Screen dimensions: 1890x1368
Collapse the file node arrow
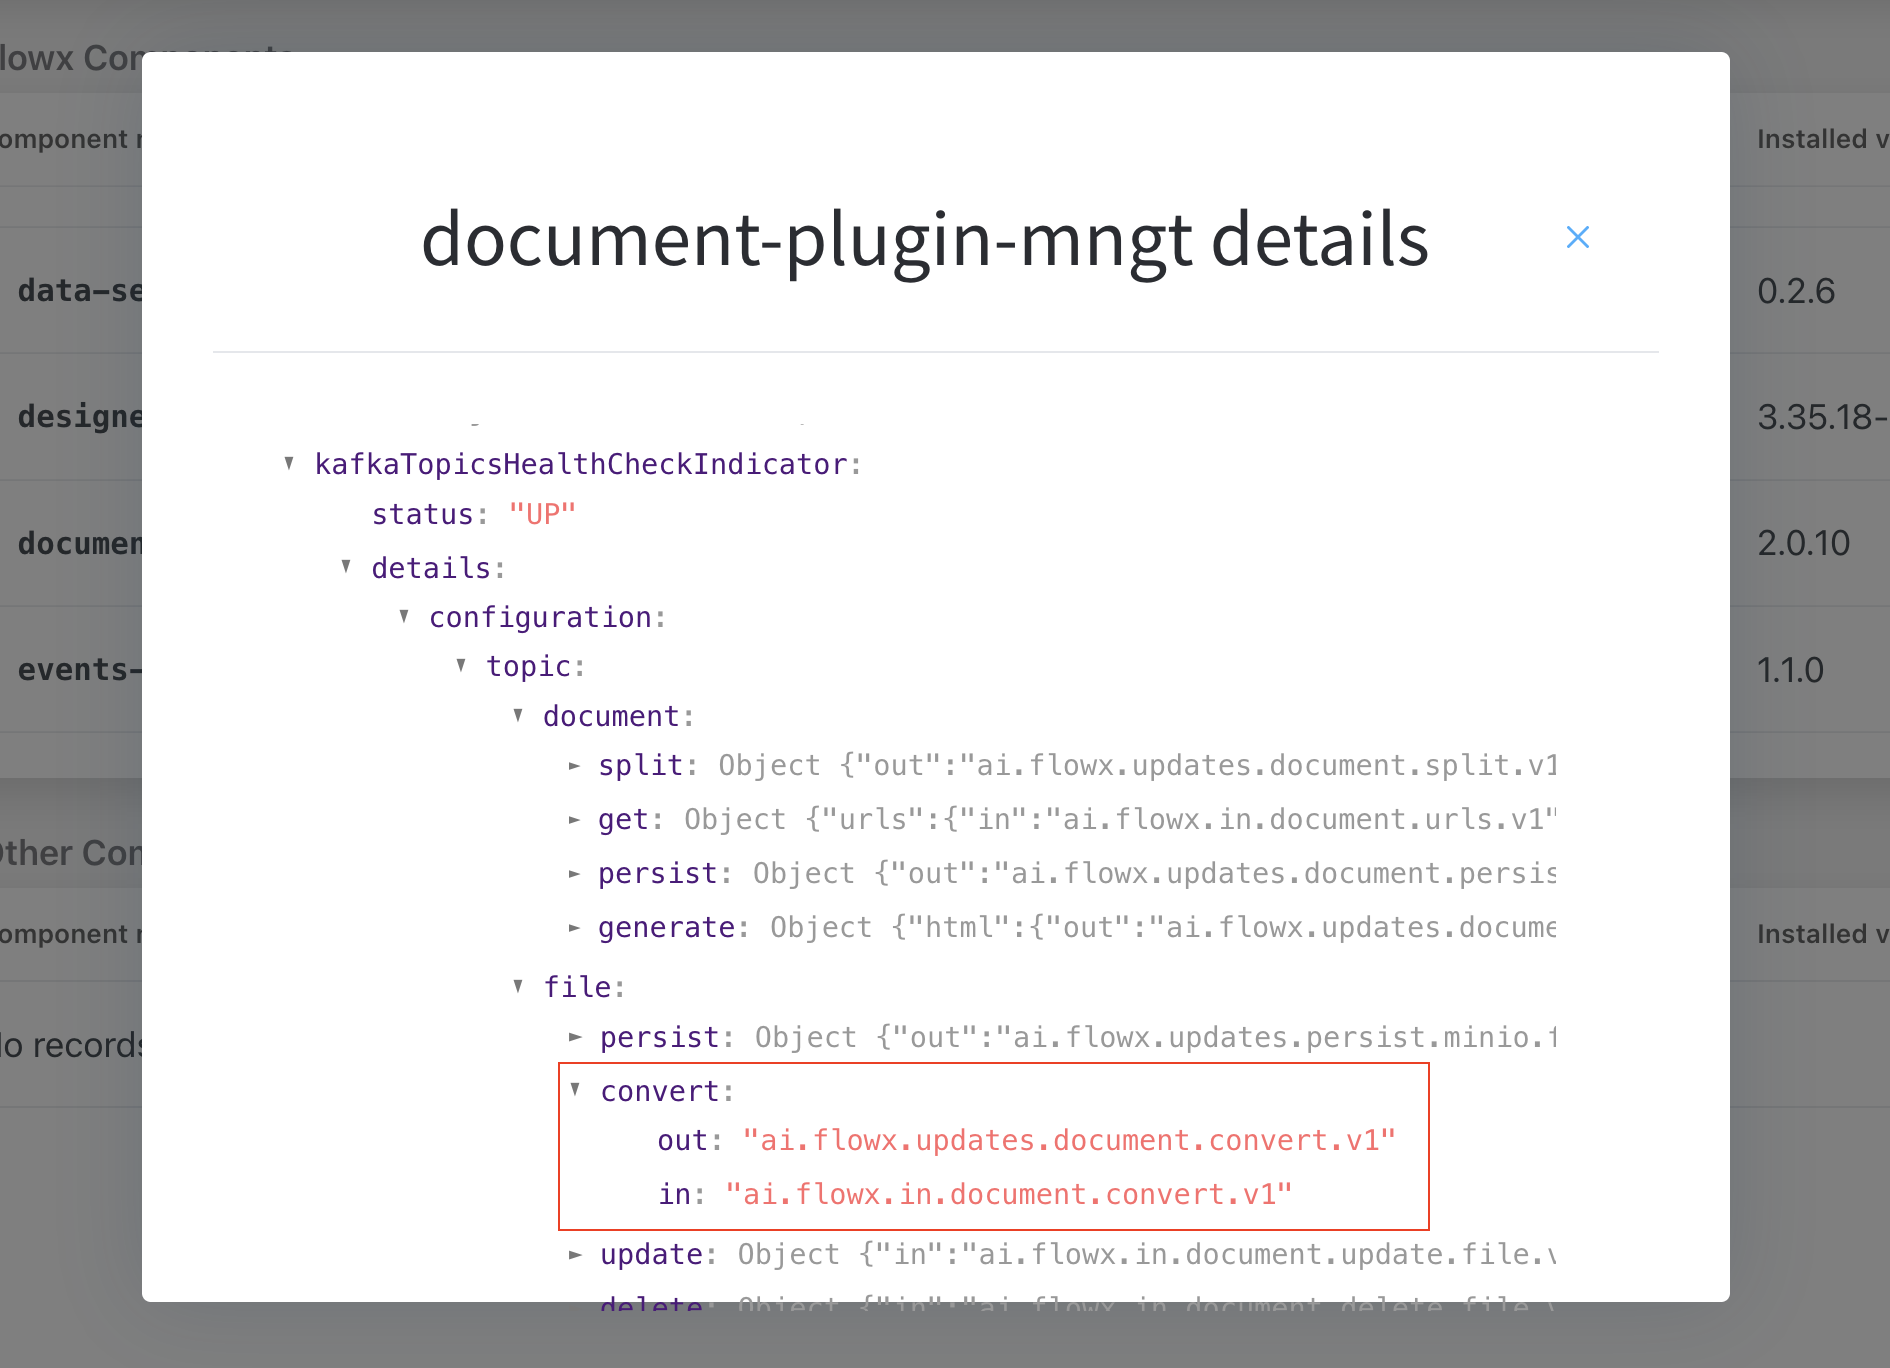(518, 986)
